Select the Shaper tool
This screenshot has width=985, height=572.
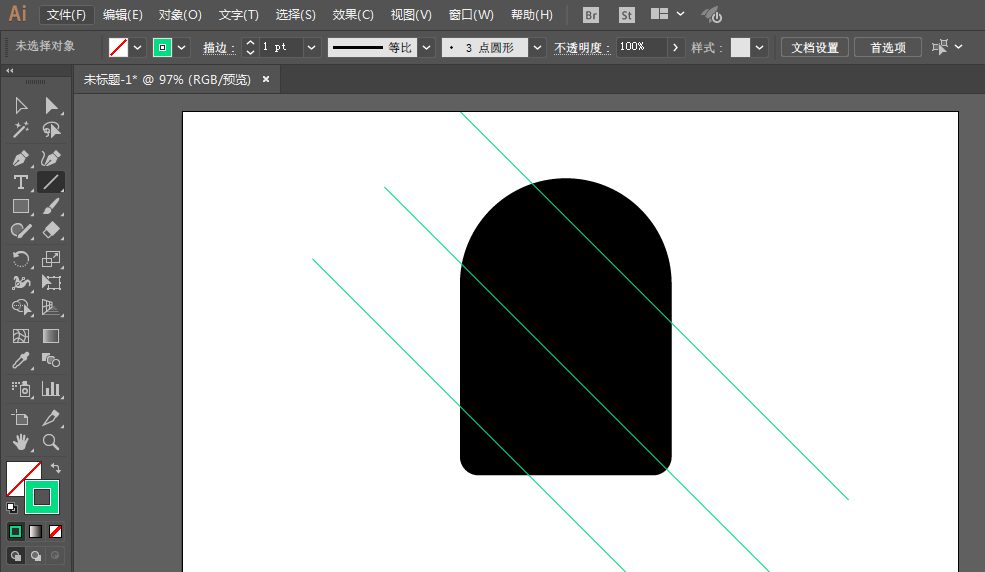[x=21, y=230]
